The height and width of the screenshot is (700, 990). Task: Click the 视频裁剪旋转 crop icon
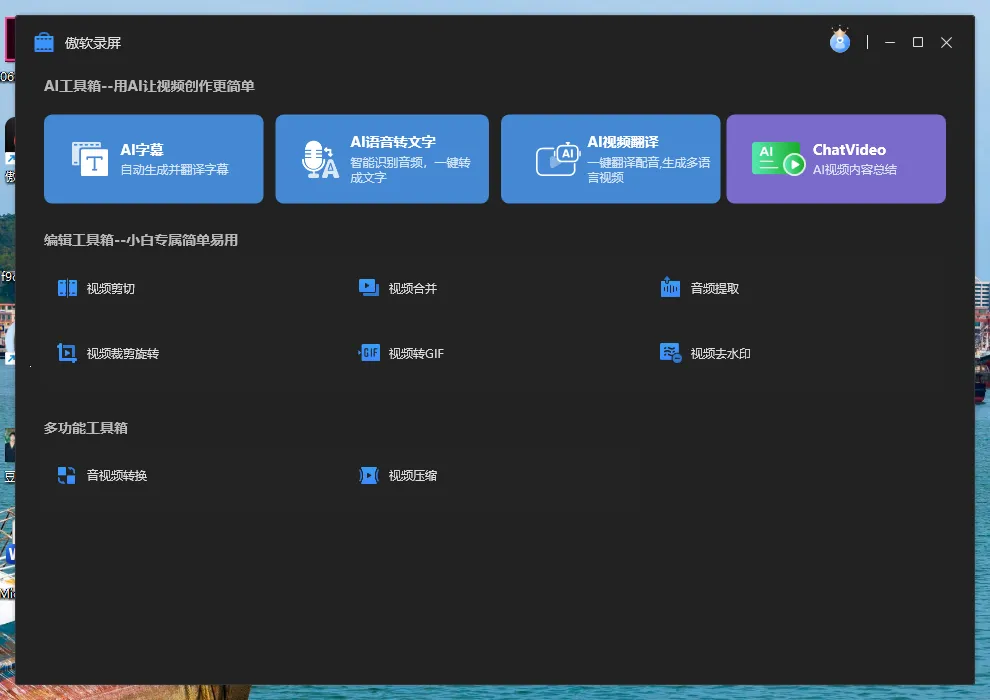click(x=67, y=353)
